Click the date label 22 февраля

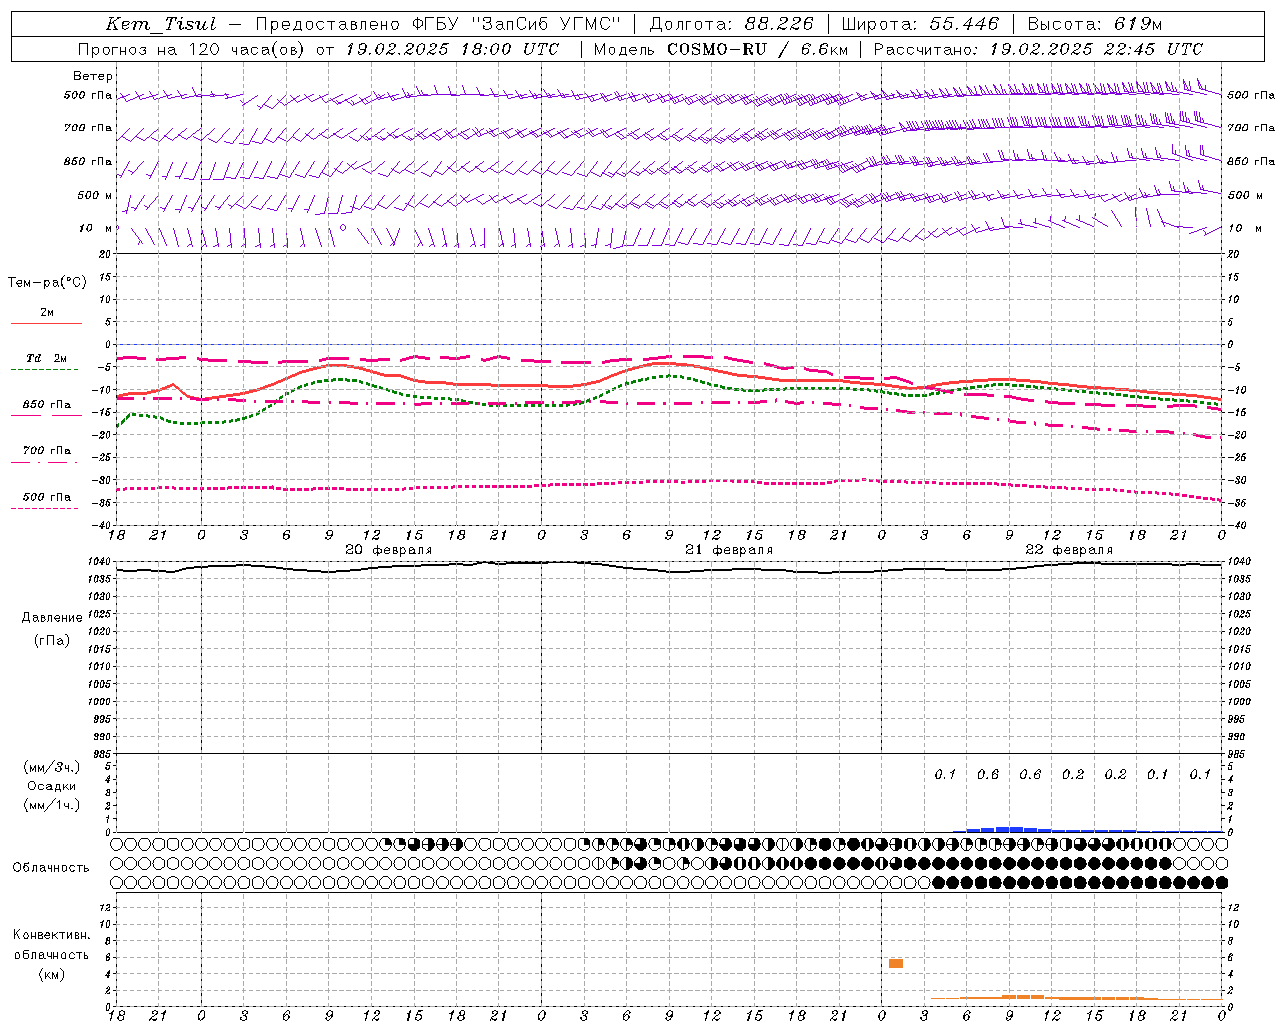pyautogui.click(x=1068, y=549)
